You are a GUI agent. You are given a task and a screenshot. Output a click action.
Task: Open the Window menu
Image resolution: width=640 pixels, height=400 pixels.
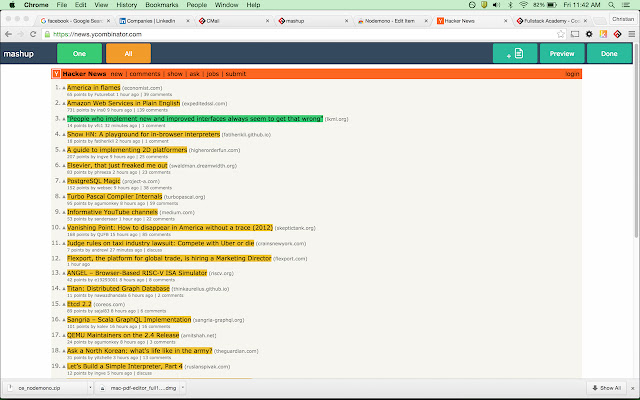coord(226,5)
